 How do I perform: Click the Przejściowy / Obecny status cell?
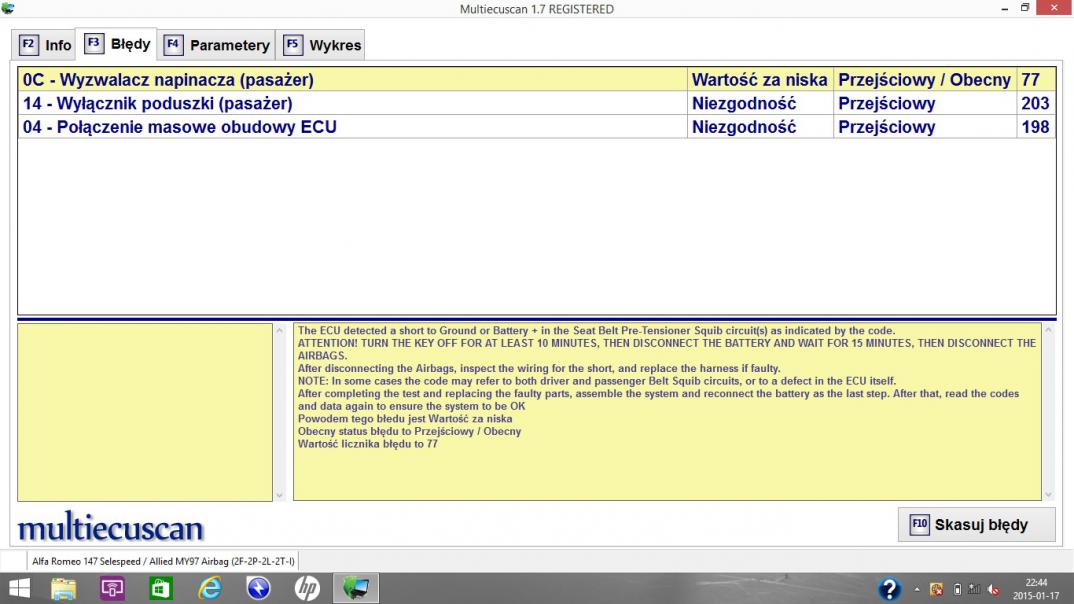point(925,79)
